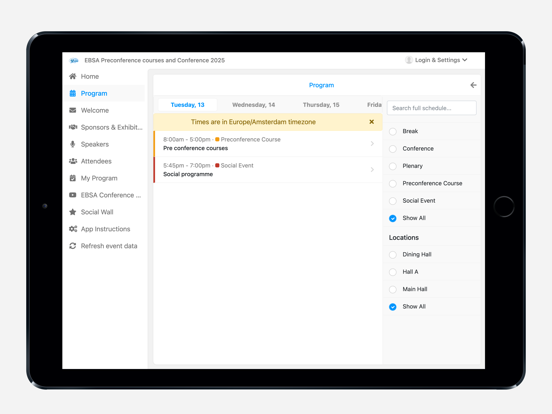Select the Preconference Course filter radio
This screenshot has width=552, height=414.
[x=393, y=183]
